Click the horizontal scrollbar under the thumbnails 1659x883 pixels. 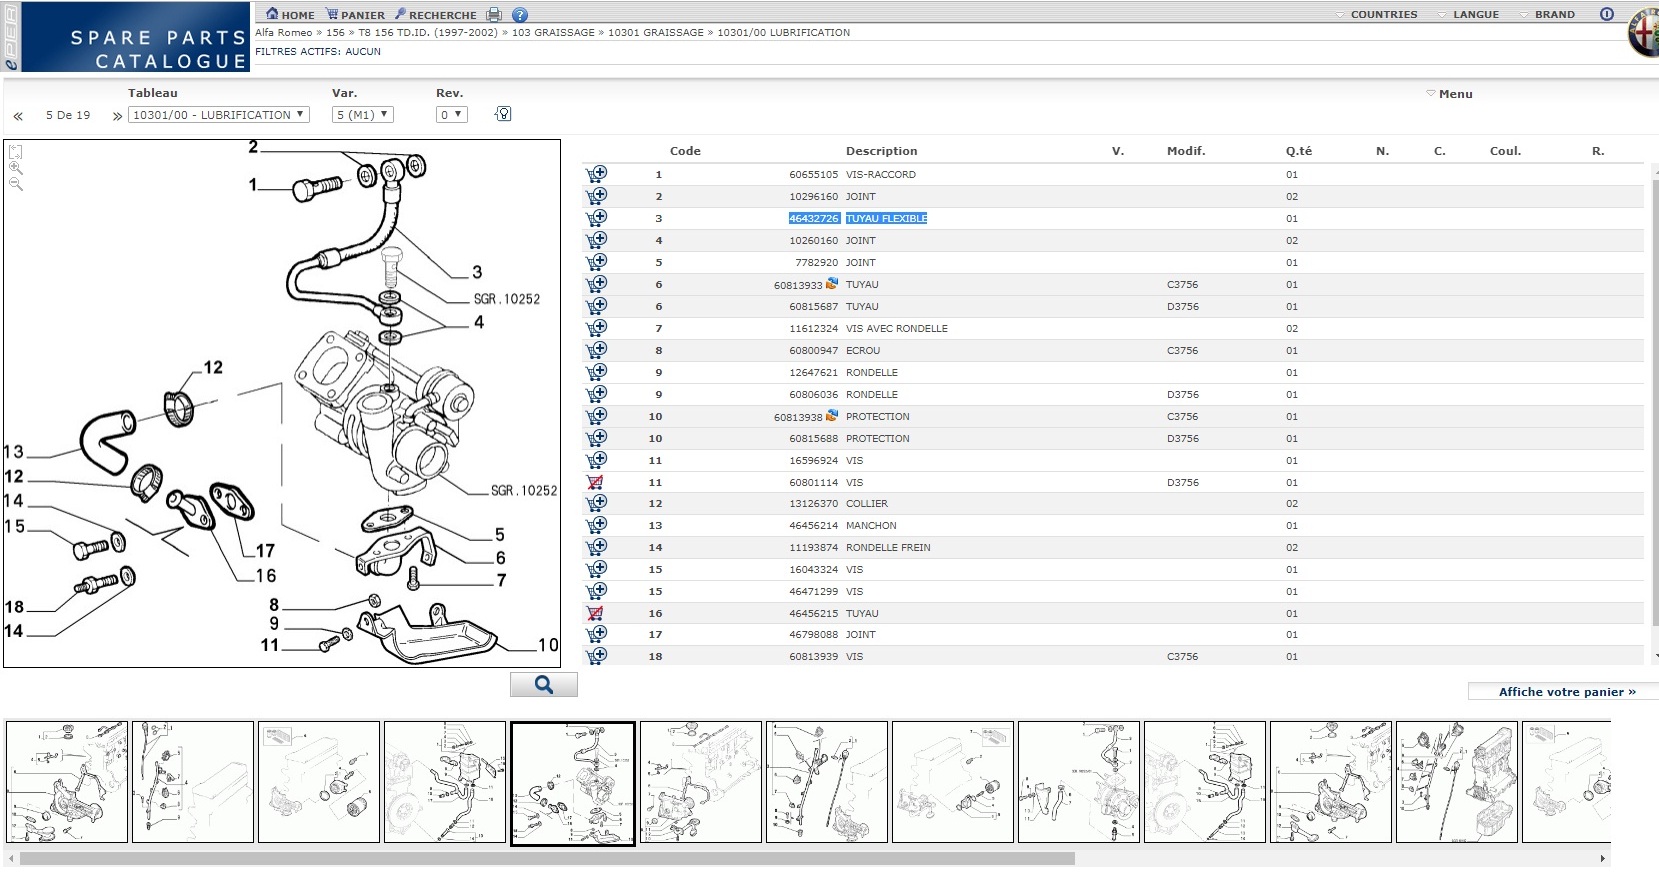point(546,858)
